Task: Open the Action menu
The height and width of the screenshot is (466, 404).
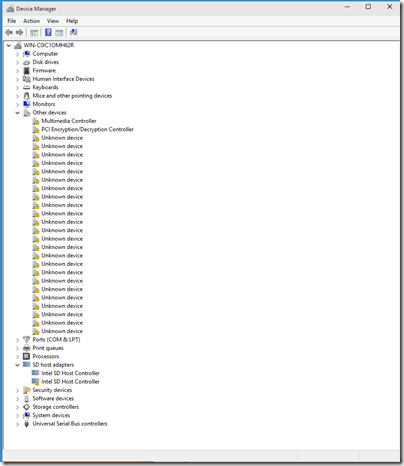Action: point(31,21)
